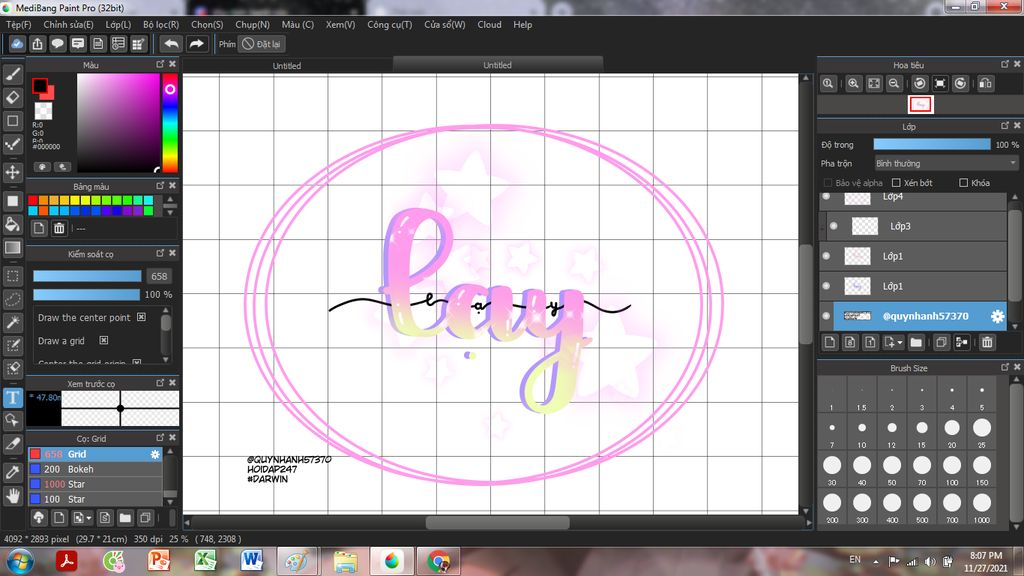Select the Lasso tool
Image resolution: width=1024 pixels, height=576 pixels.
[x=12, y=299]
